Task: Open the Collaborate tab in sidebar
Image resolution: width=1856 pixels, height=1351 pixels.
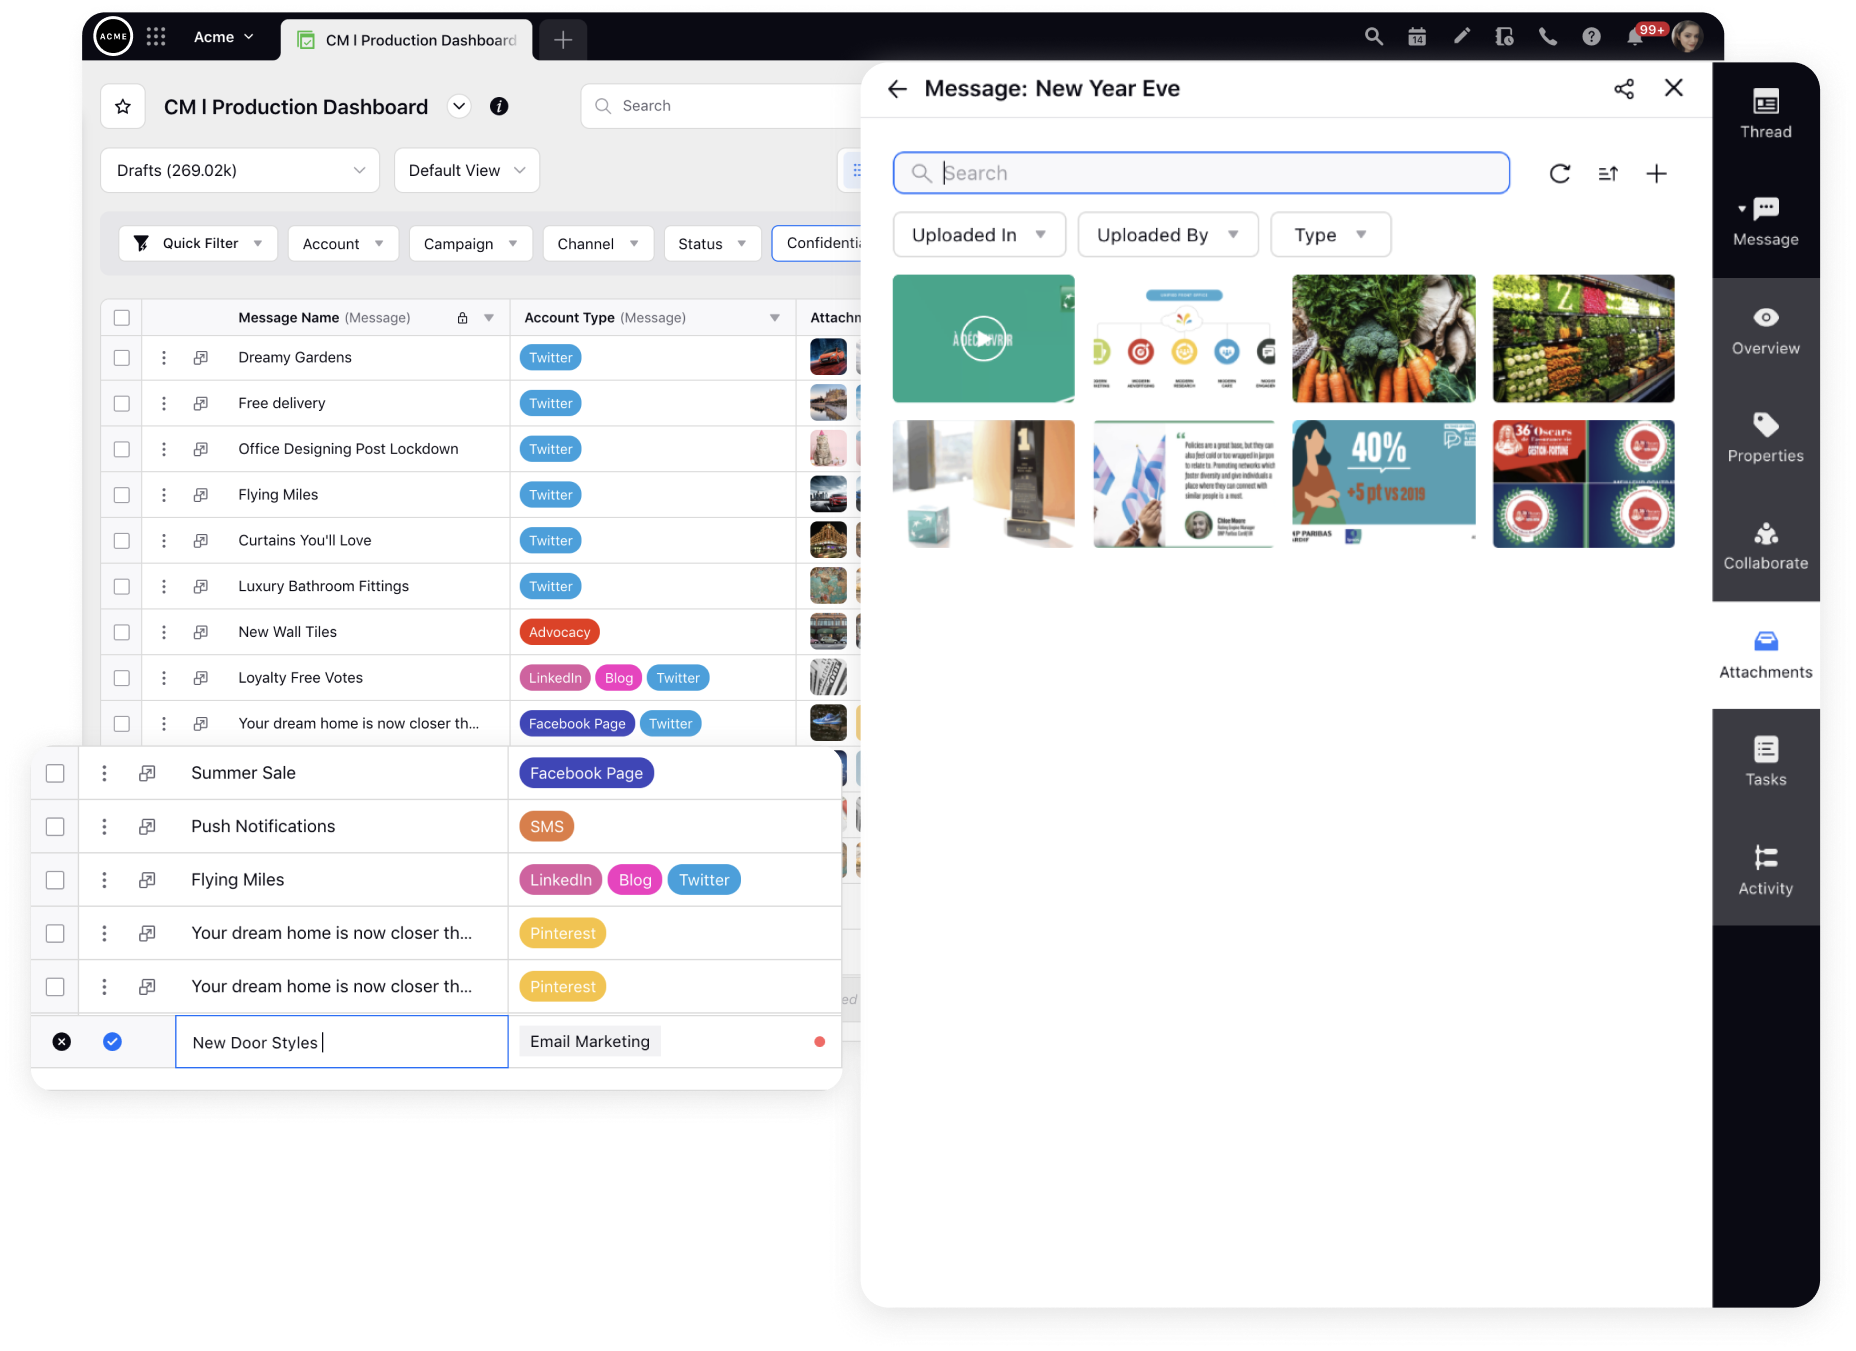Action: [1766, 547]
